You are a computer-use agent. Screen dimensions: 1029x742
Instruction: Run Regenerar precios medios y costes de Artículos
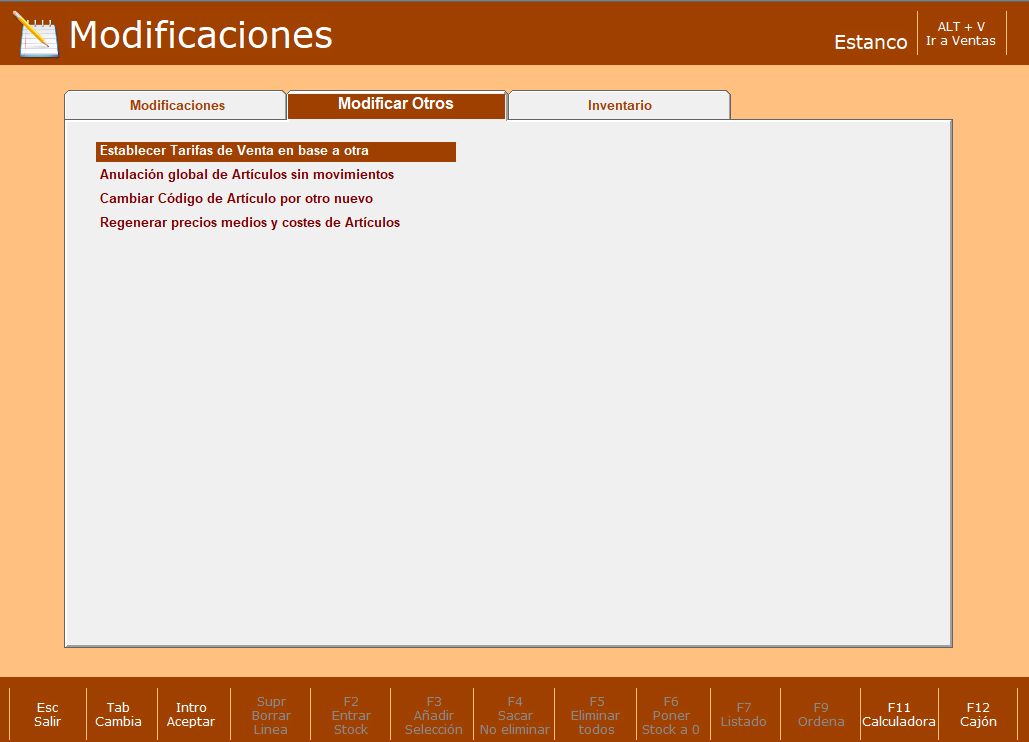coord(250,222)
